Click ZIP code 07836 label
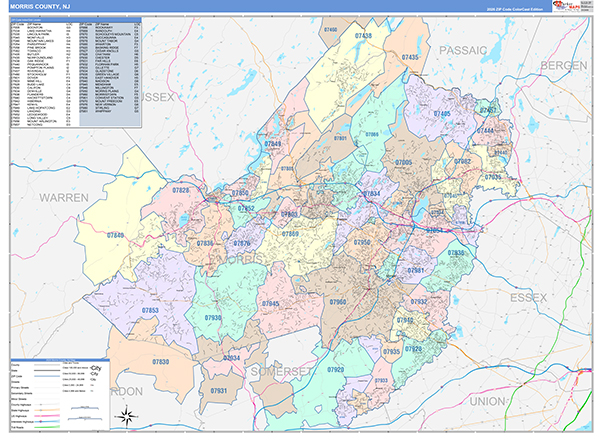Viewport: 600px width, 440px height. (x=205, y=243)
